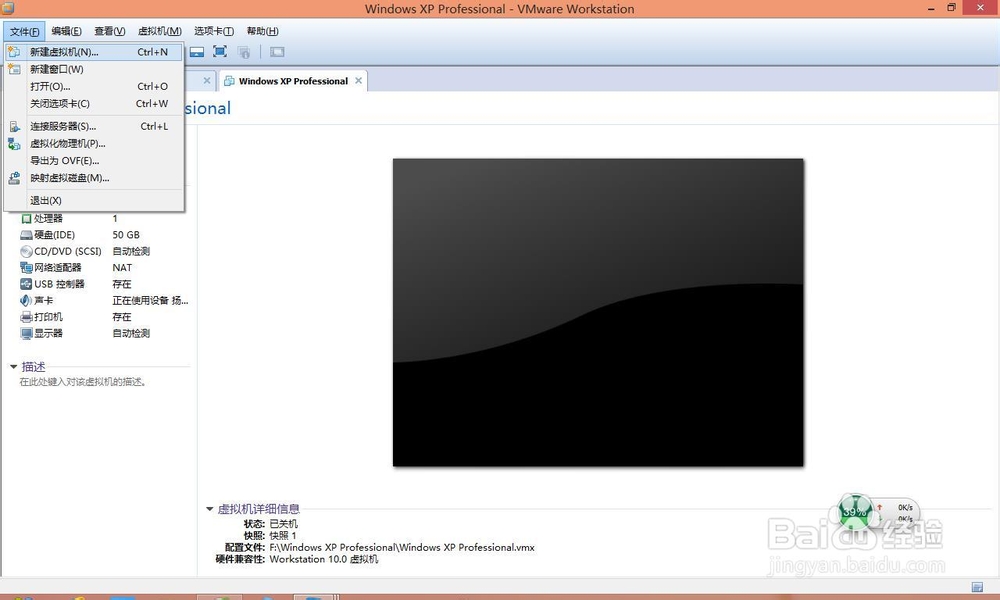Image resolution: width=1000 pixels, height=600 pixels.
Task: Click the 快照 1 snapshot value
Action: tap(283, 536)
